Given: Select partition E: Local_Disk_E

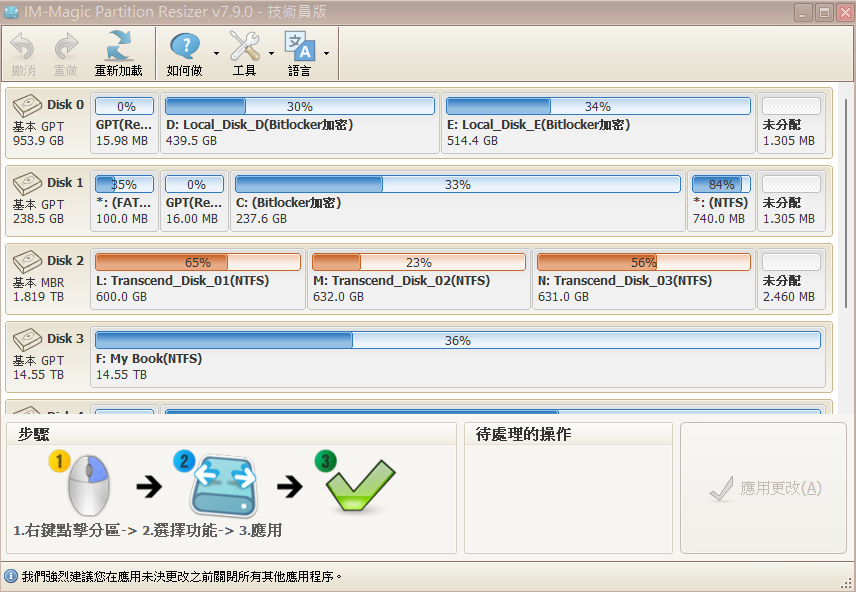Looking at the screenshot, I should [597, 124].
